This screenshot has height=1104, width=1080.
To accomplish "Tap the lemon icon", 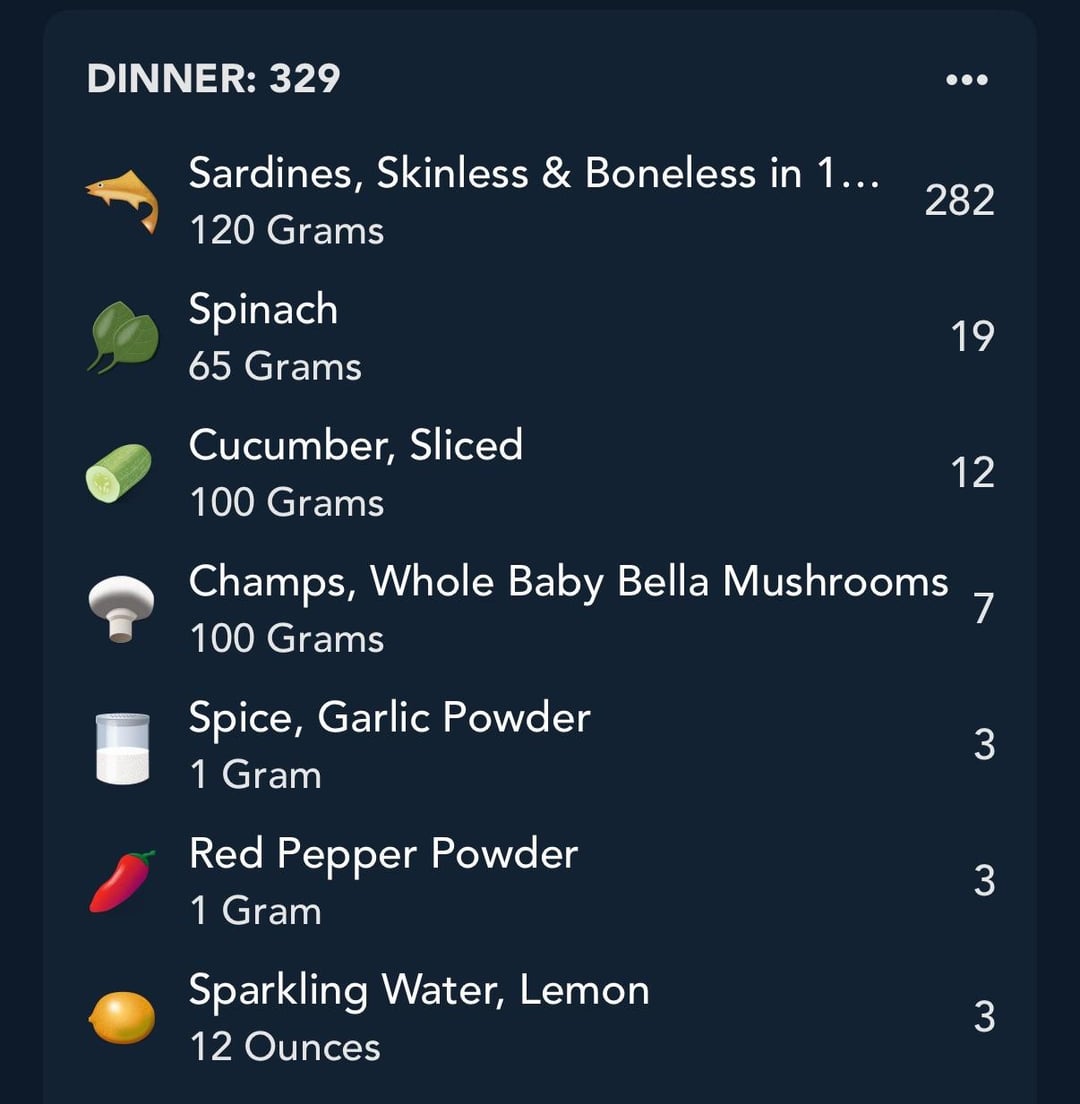I will coord(122,1017).
